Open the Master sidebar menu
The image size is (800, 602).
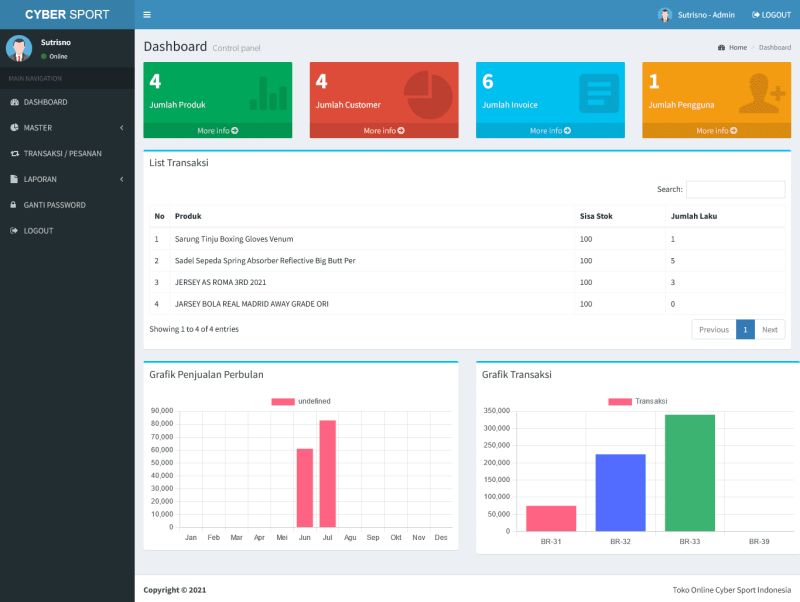(x=67, y=128)
